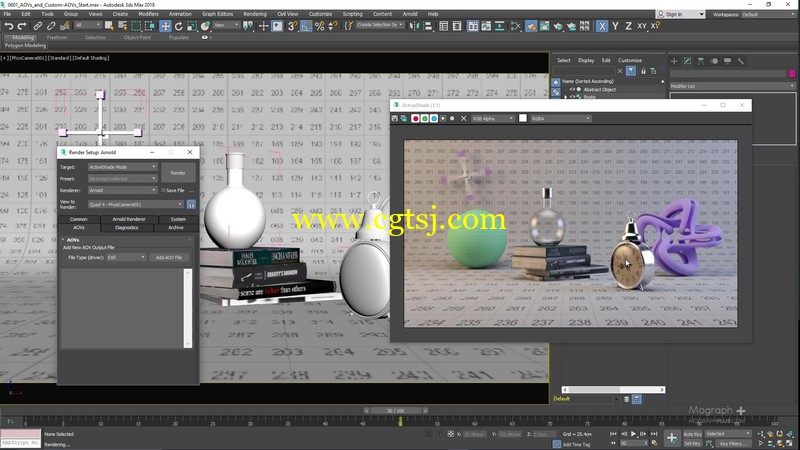Click the magenta object color swatch
800x450 pixels.
point(792,73)
